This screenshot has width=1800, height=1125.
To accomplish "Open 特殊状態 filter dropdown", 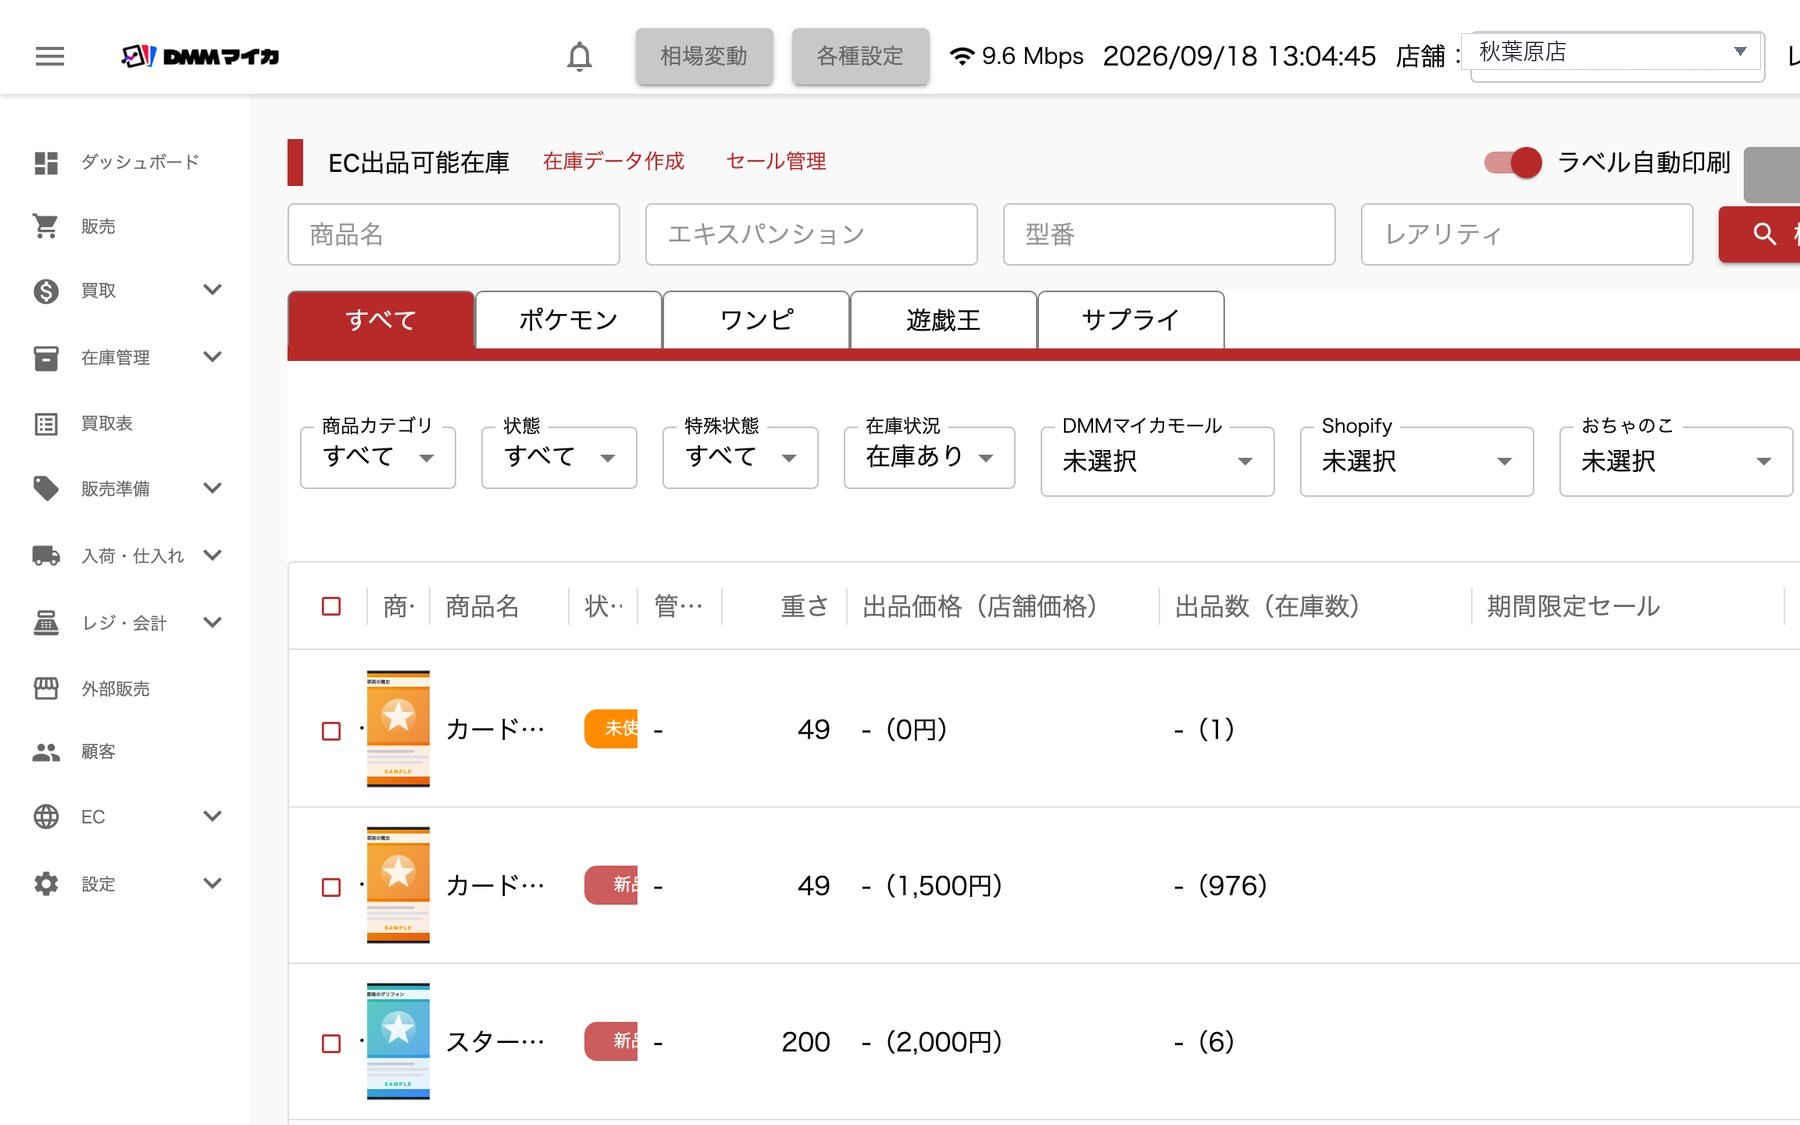I will [740, 457].
